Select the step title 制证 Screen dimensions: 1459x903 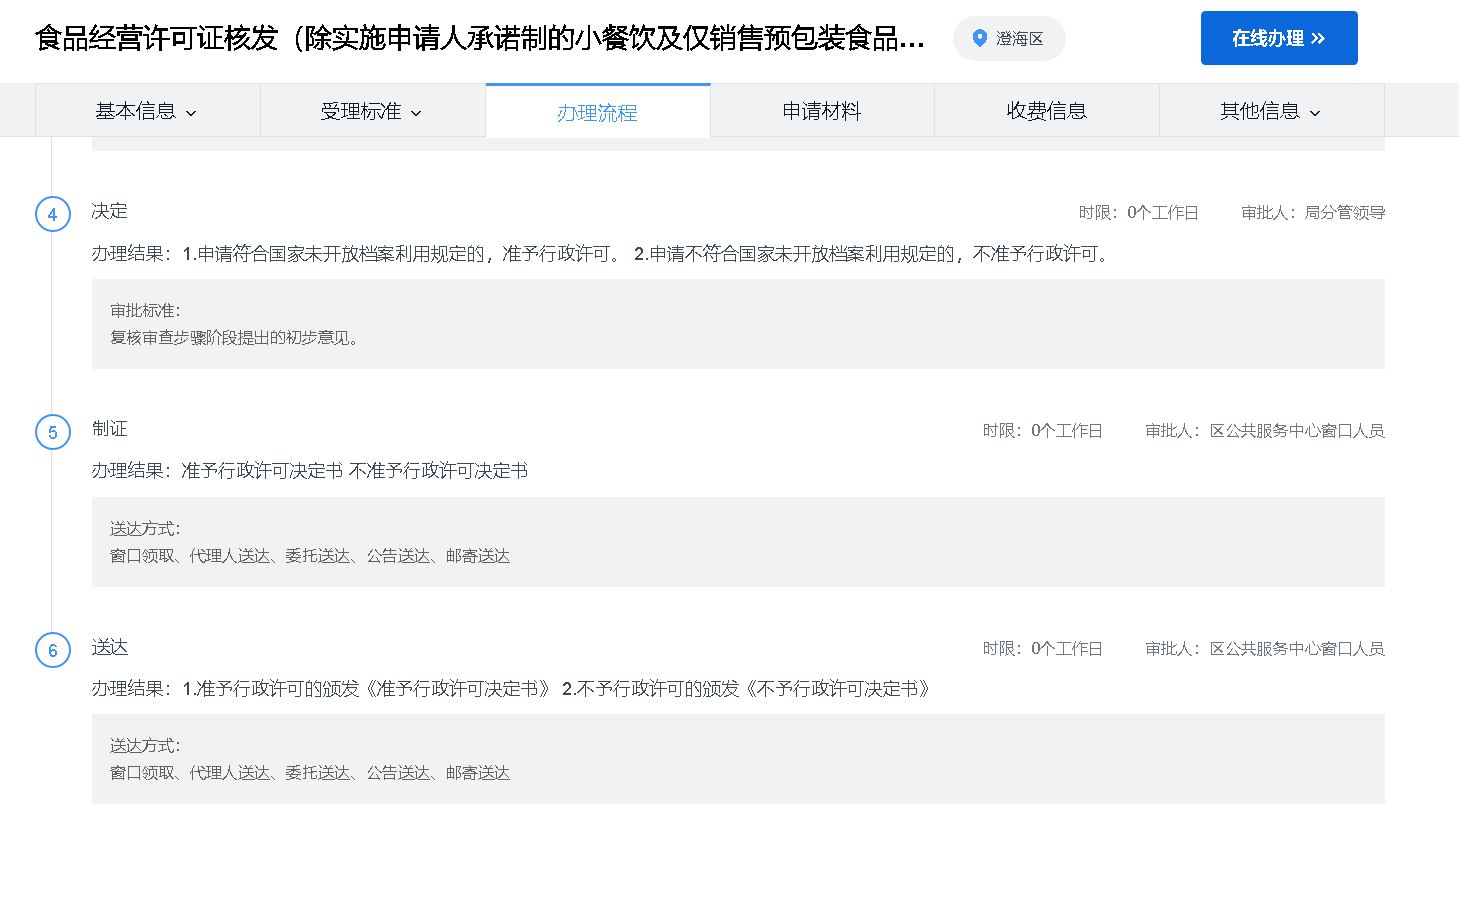[x=110, y=429]
